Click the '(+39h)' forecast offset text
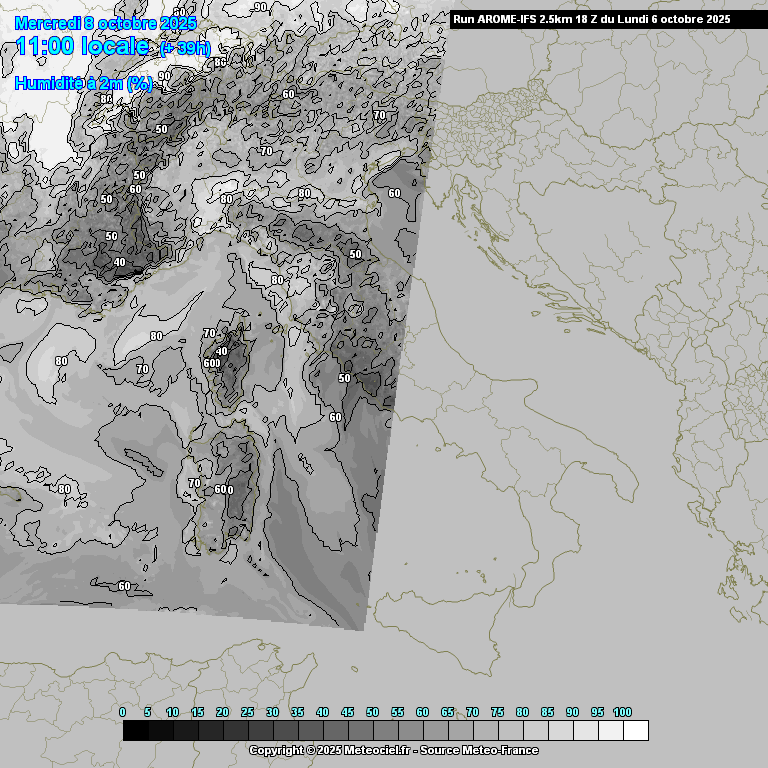This screenshot has height=768, width=768. coord(185,49)
